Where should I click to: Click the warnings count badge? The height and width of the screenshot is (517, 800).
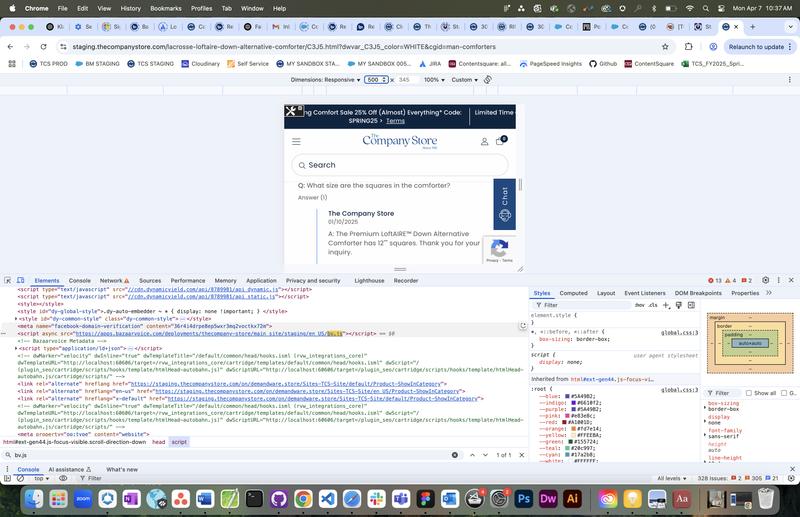[x=731, y=280]
